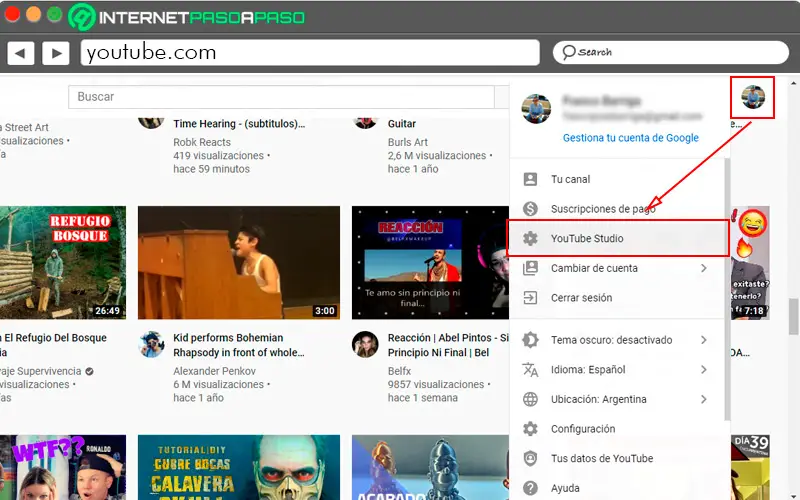Expand the Ubicación chevron arrow
The width and height of the screenshot is (800, 500).
pyautogui.click(x=704, y=399)
